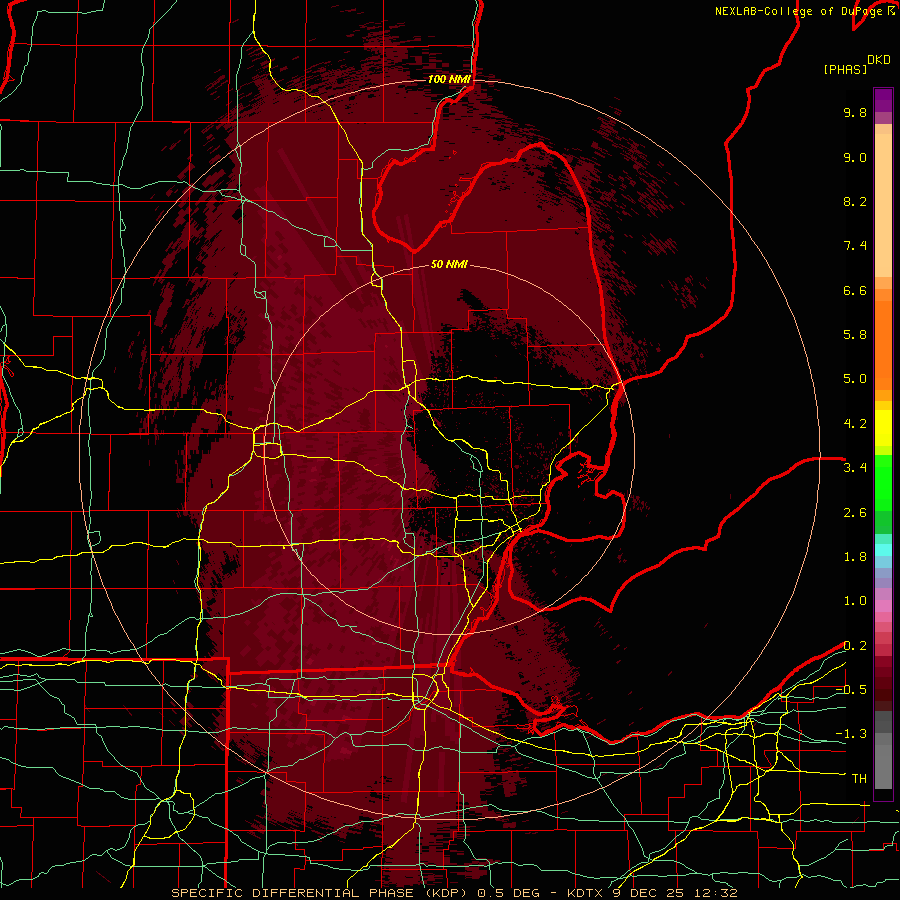Click the 9.0 value on color scale
The height and width of the screenshot is (900, 900).
855,157
